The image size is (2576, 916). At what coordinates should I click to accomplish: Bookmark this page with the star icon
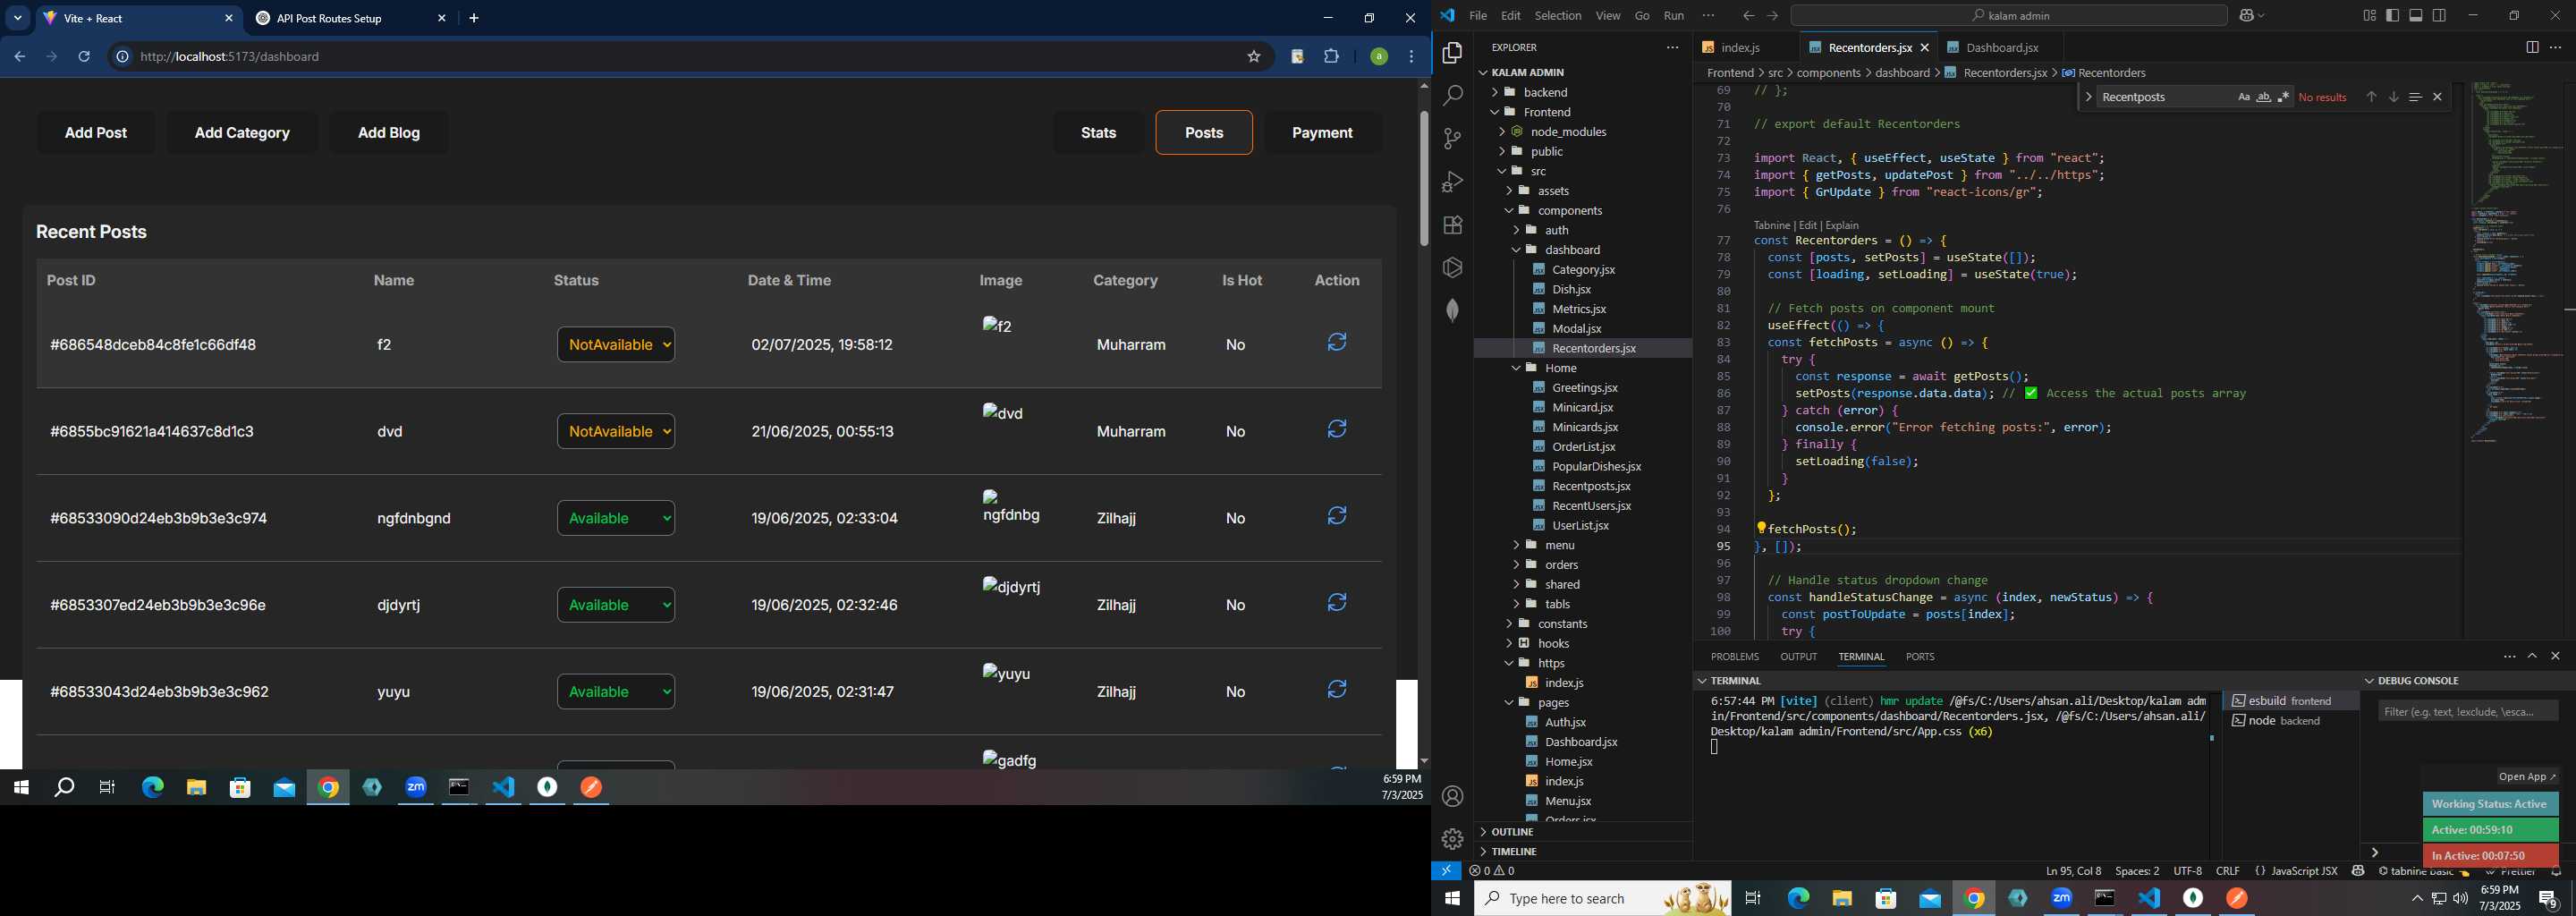click(1254, 57)
